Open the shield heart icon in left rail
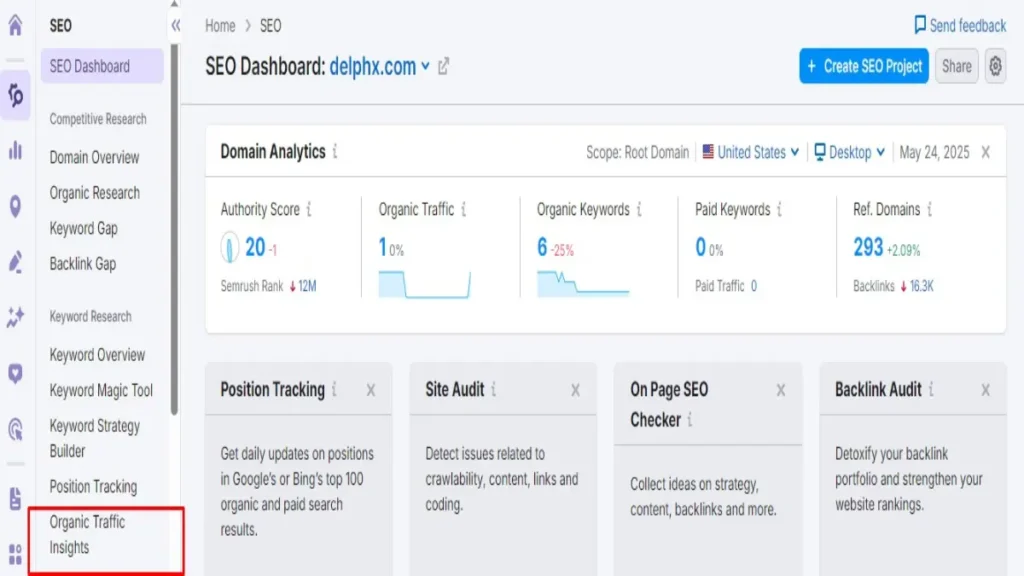Viewport: 1024px width, 576px height. tap(15, 374)
